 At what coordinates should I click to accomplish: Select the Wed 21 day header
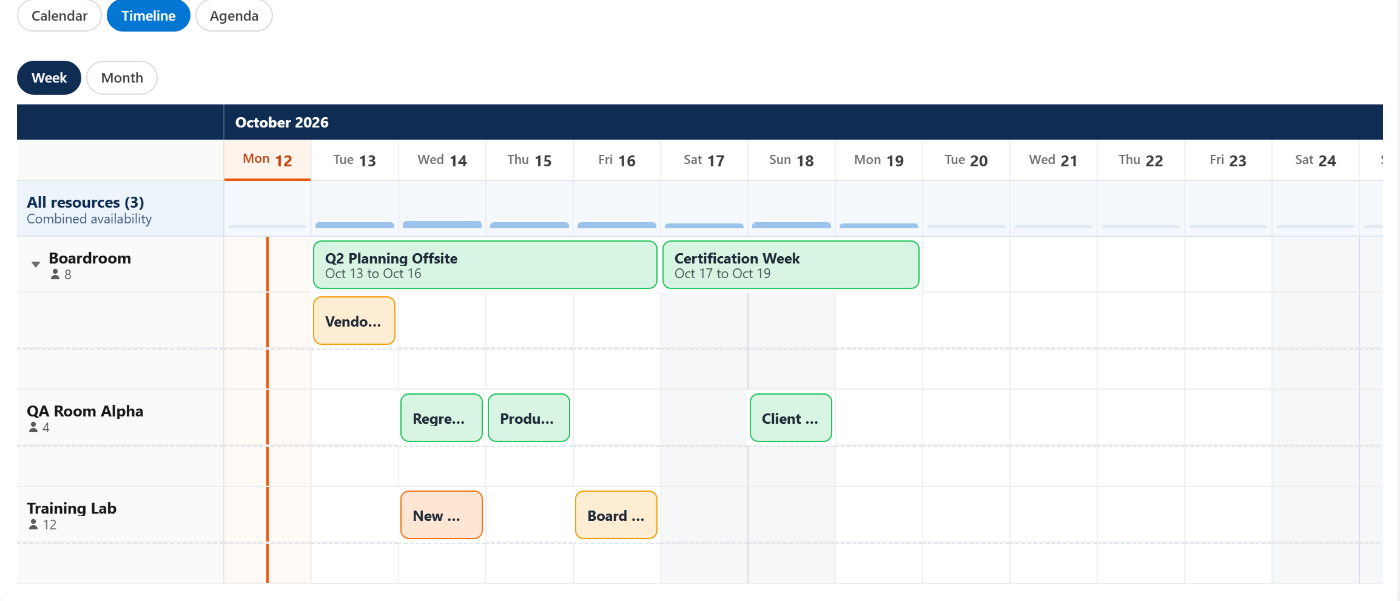(1053, 160)
